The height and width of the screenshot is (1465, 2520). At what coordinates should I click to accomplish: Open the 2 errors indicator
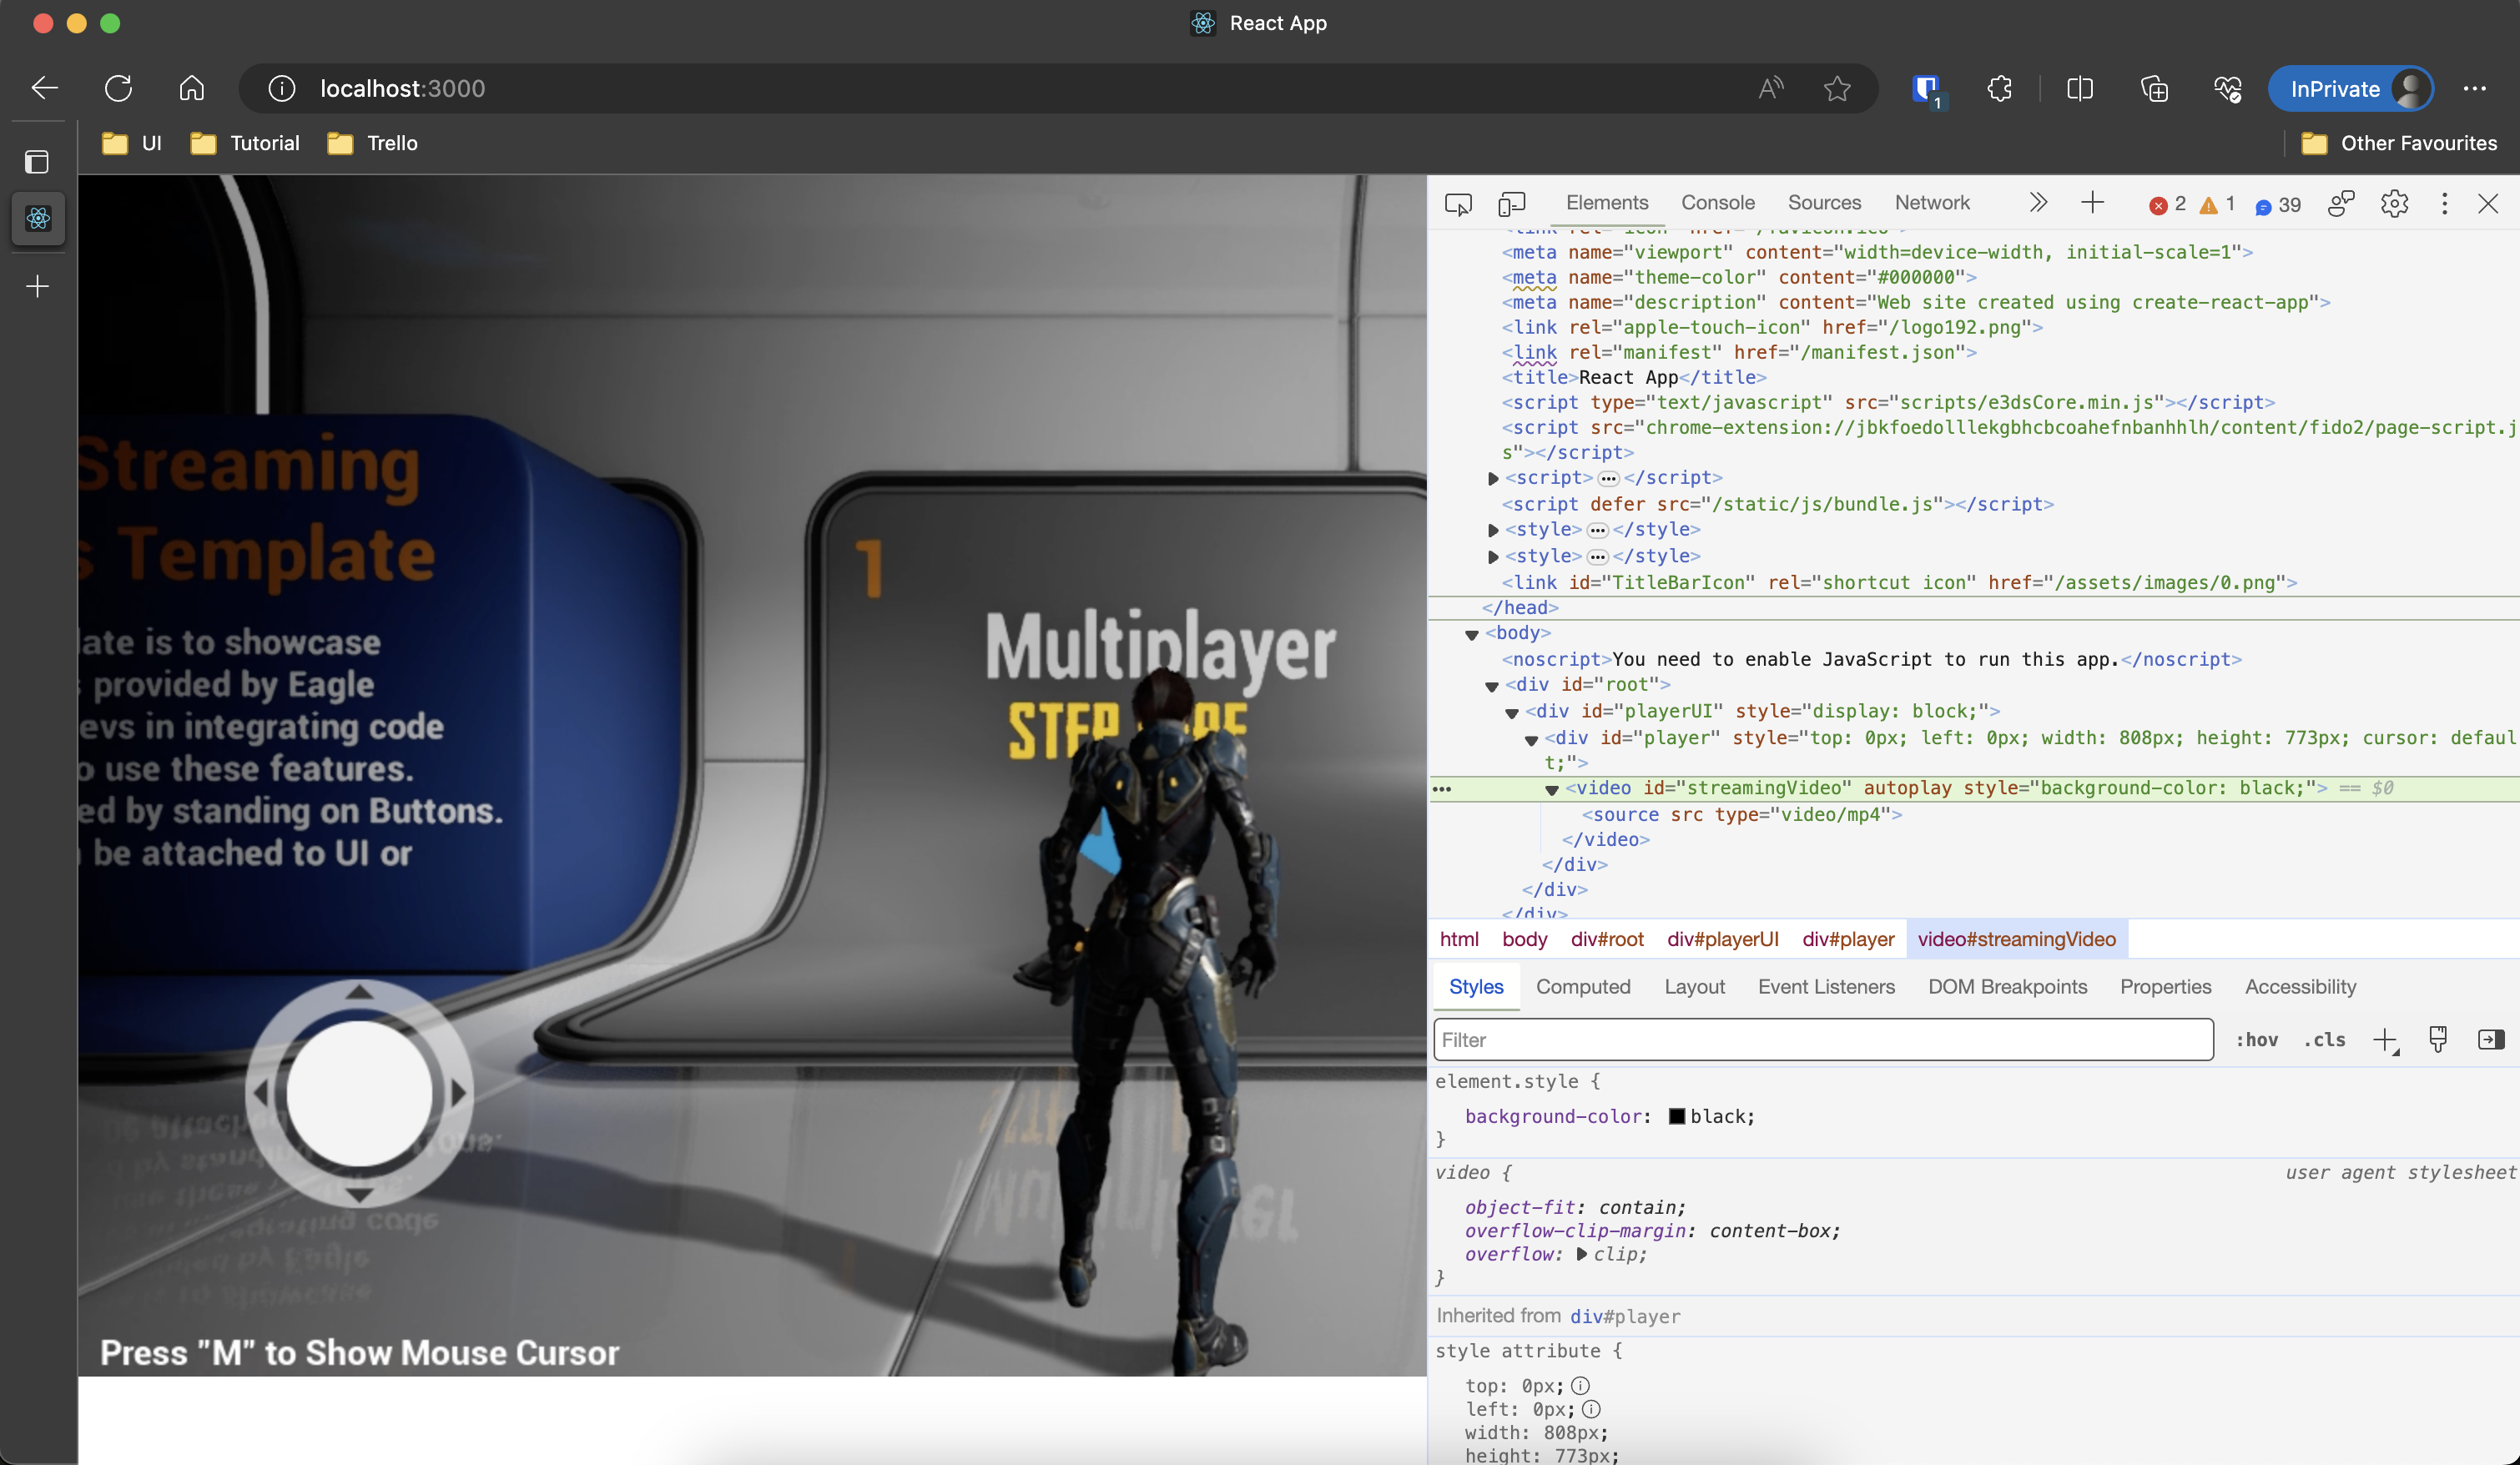[x=2167, y=204]
